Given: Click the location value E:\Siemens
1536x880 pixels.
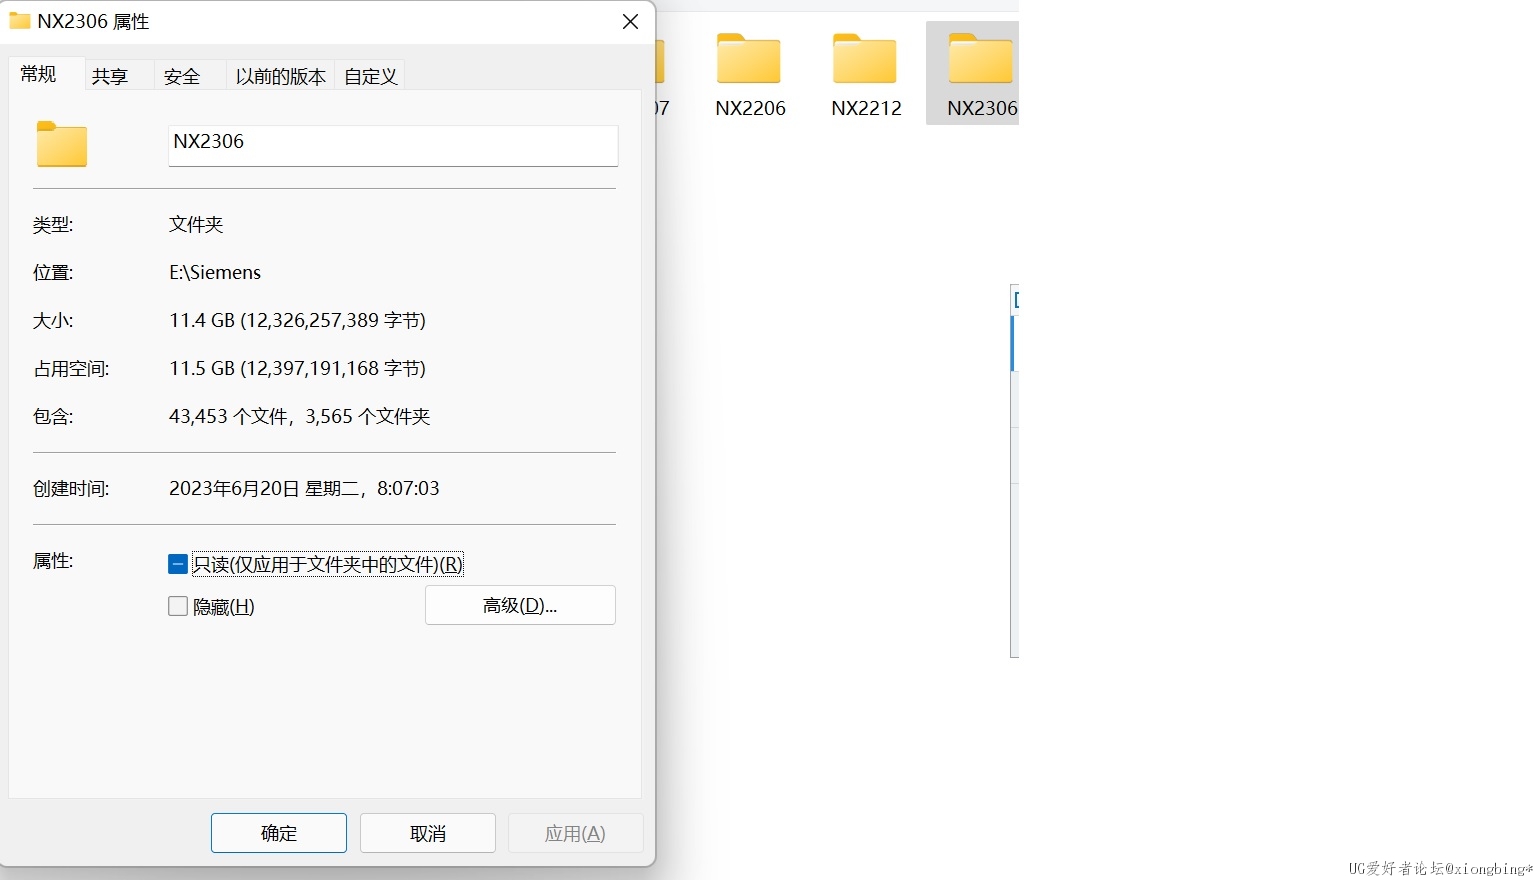Looking at the screenshot, I should pyautogui.click(x=215, y=272).
